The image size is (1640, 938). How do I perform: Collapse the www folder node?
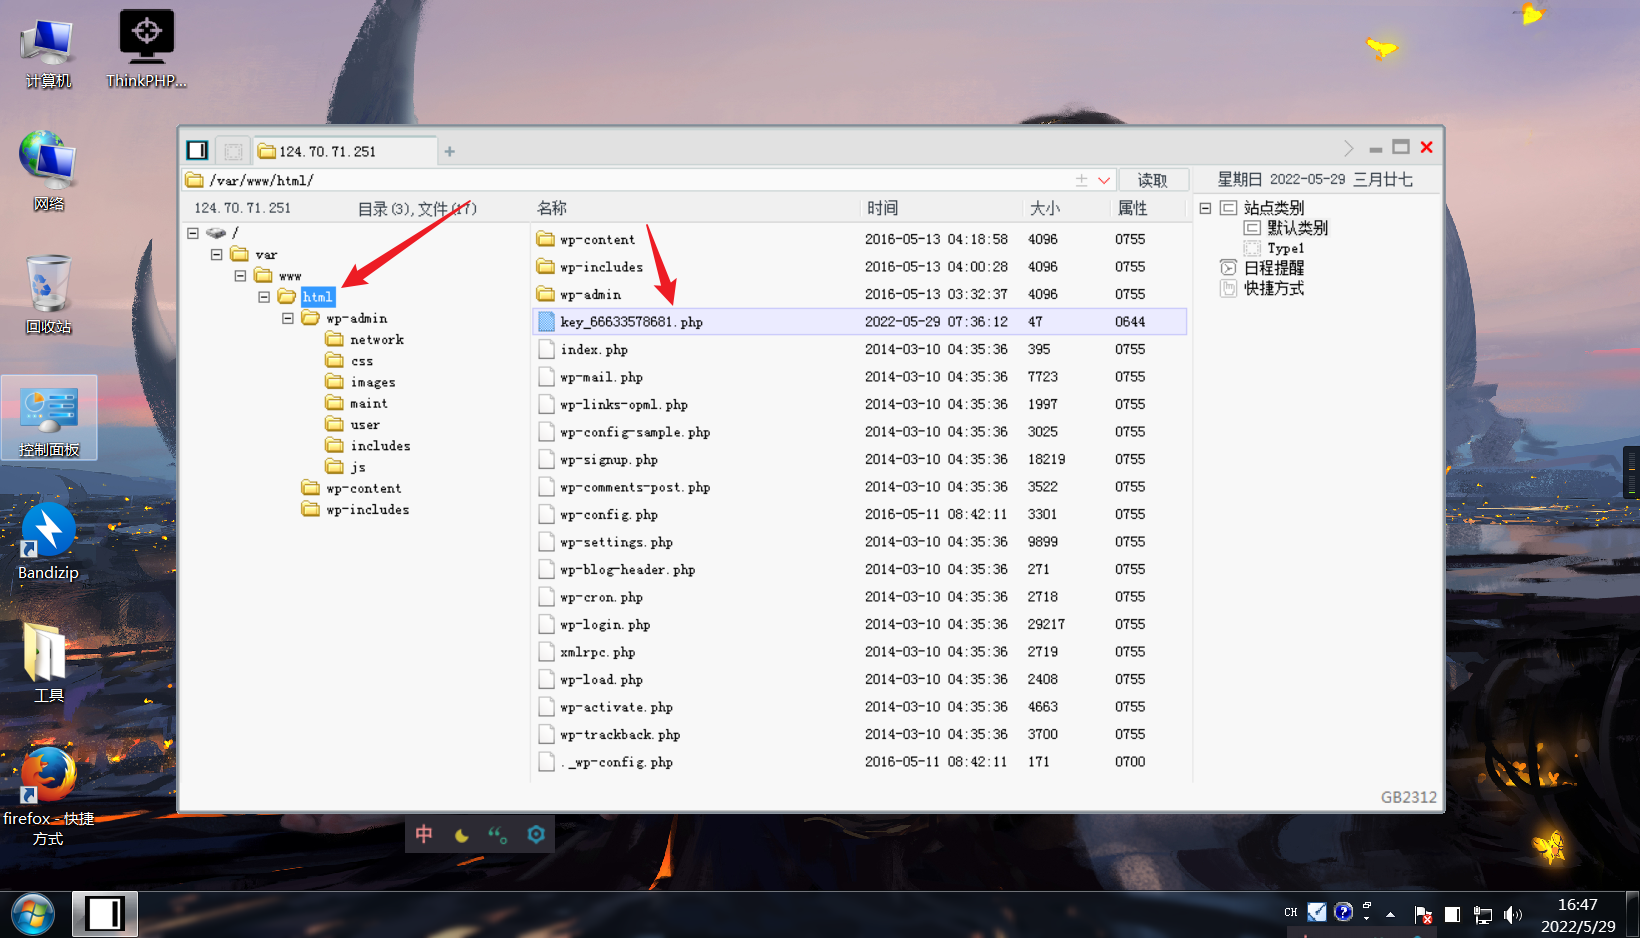tap(240, 275)
